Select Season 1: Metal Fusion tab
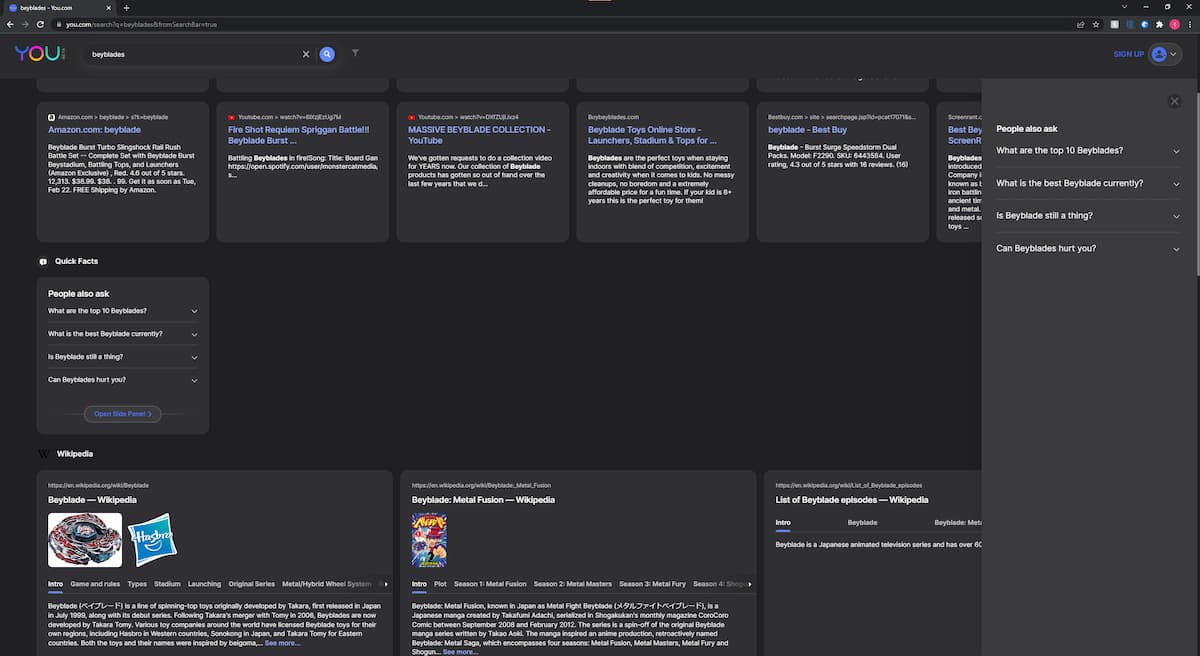Screen dimensions: 1200x656 490,584
